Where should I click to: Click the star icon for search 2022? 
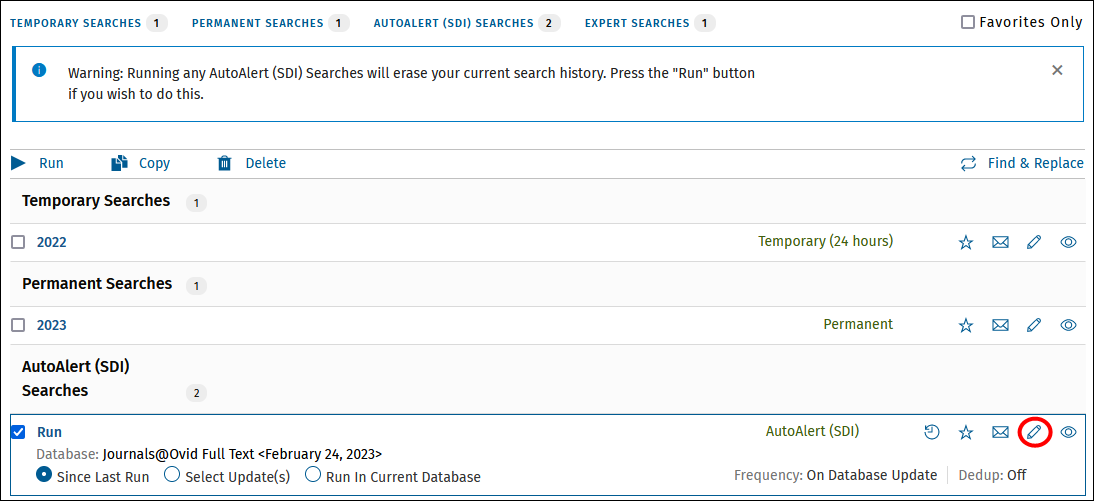pos(966,242)
